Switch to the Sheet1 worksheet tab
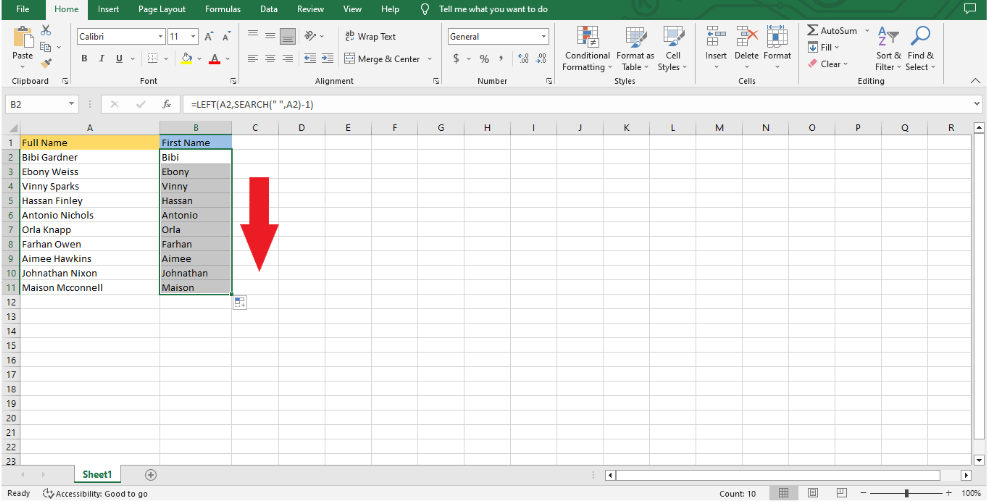Screen dimensions: 987x502 click(x=97, y=474)
